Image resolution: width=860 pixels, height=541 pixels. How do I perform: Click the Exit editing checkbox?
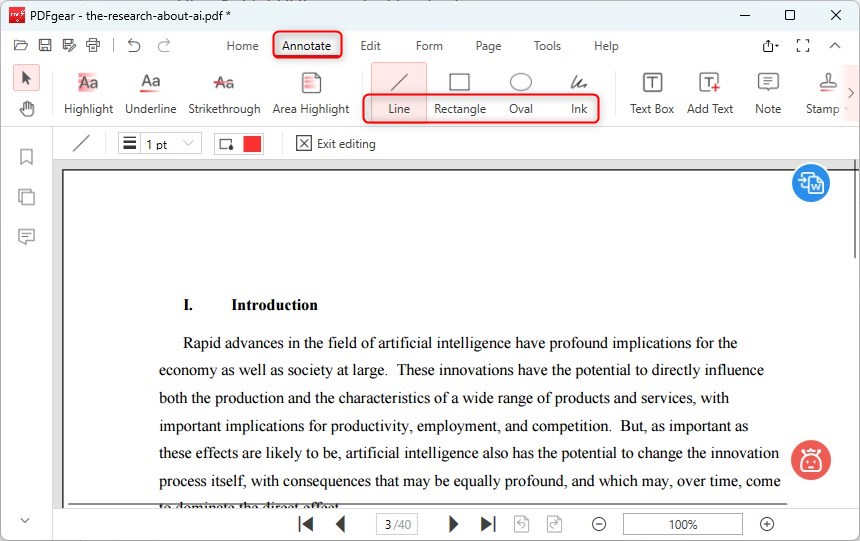tap(304, 144)
